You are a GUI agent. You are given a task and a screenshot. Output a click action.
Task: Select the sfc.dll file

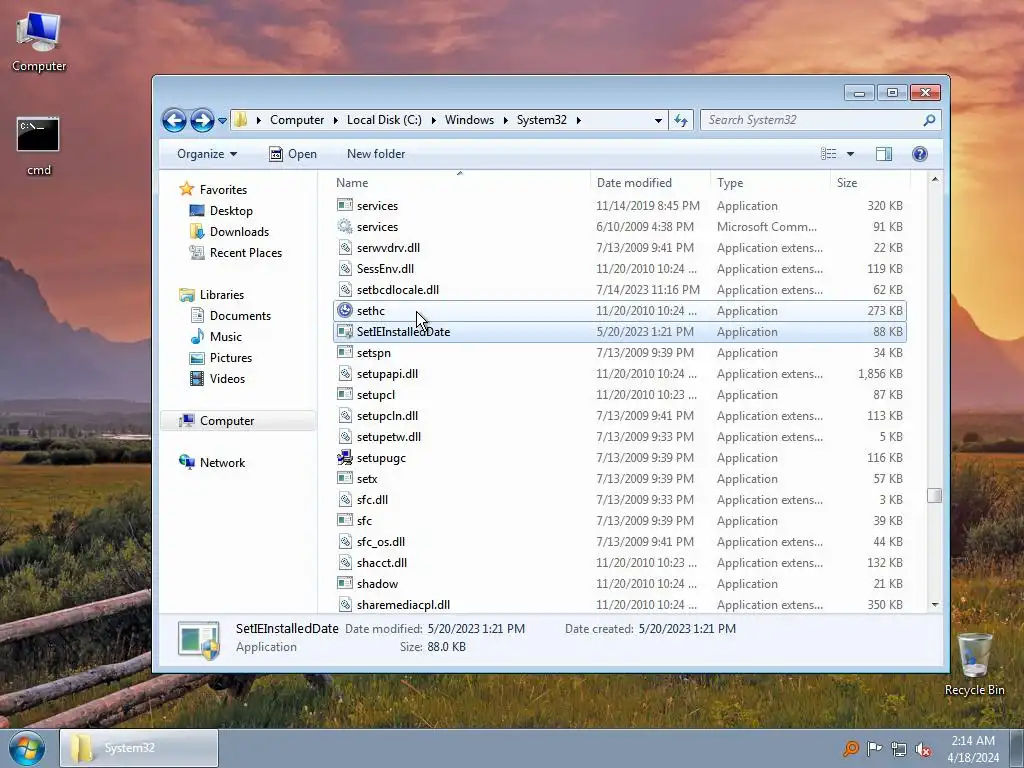[372, 500]
